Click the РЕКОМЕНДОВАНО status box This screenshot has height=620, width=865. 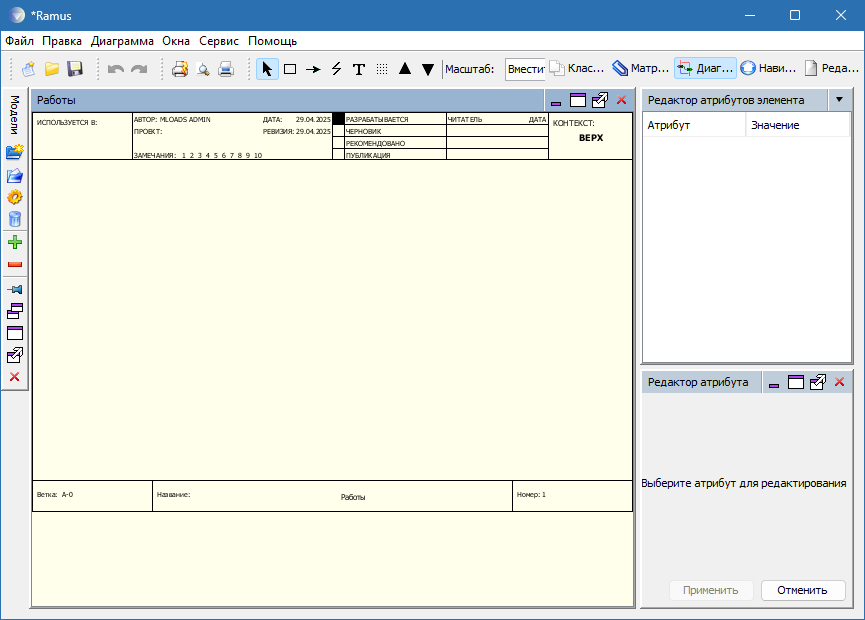coord(339,143)
